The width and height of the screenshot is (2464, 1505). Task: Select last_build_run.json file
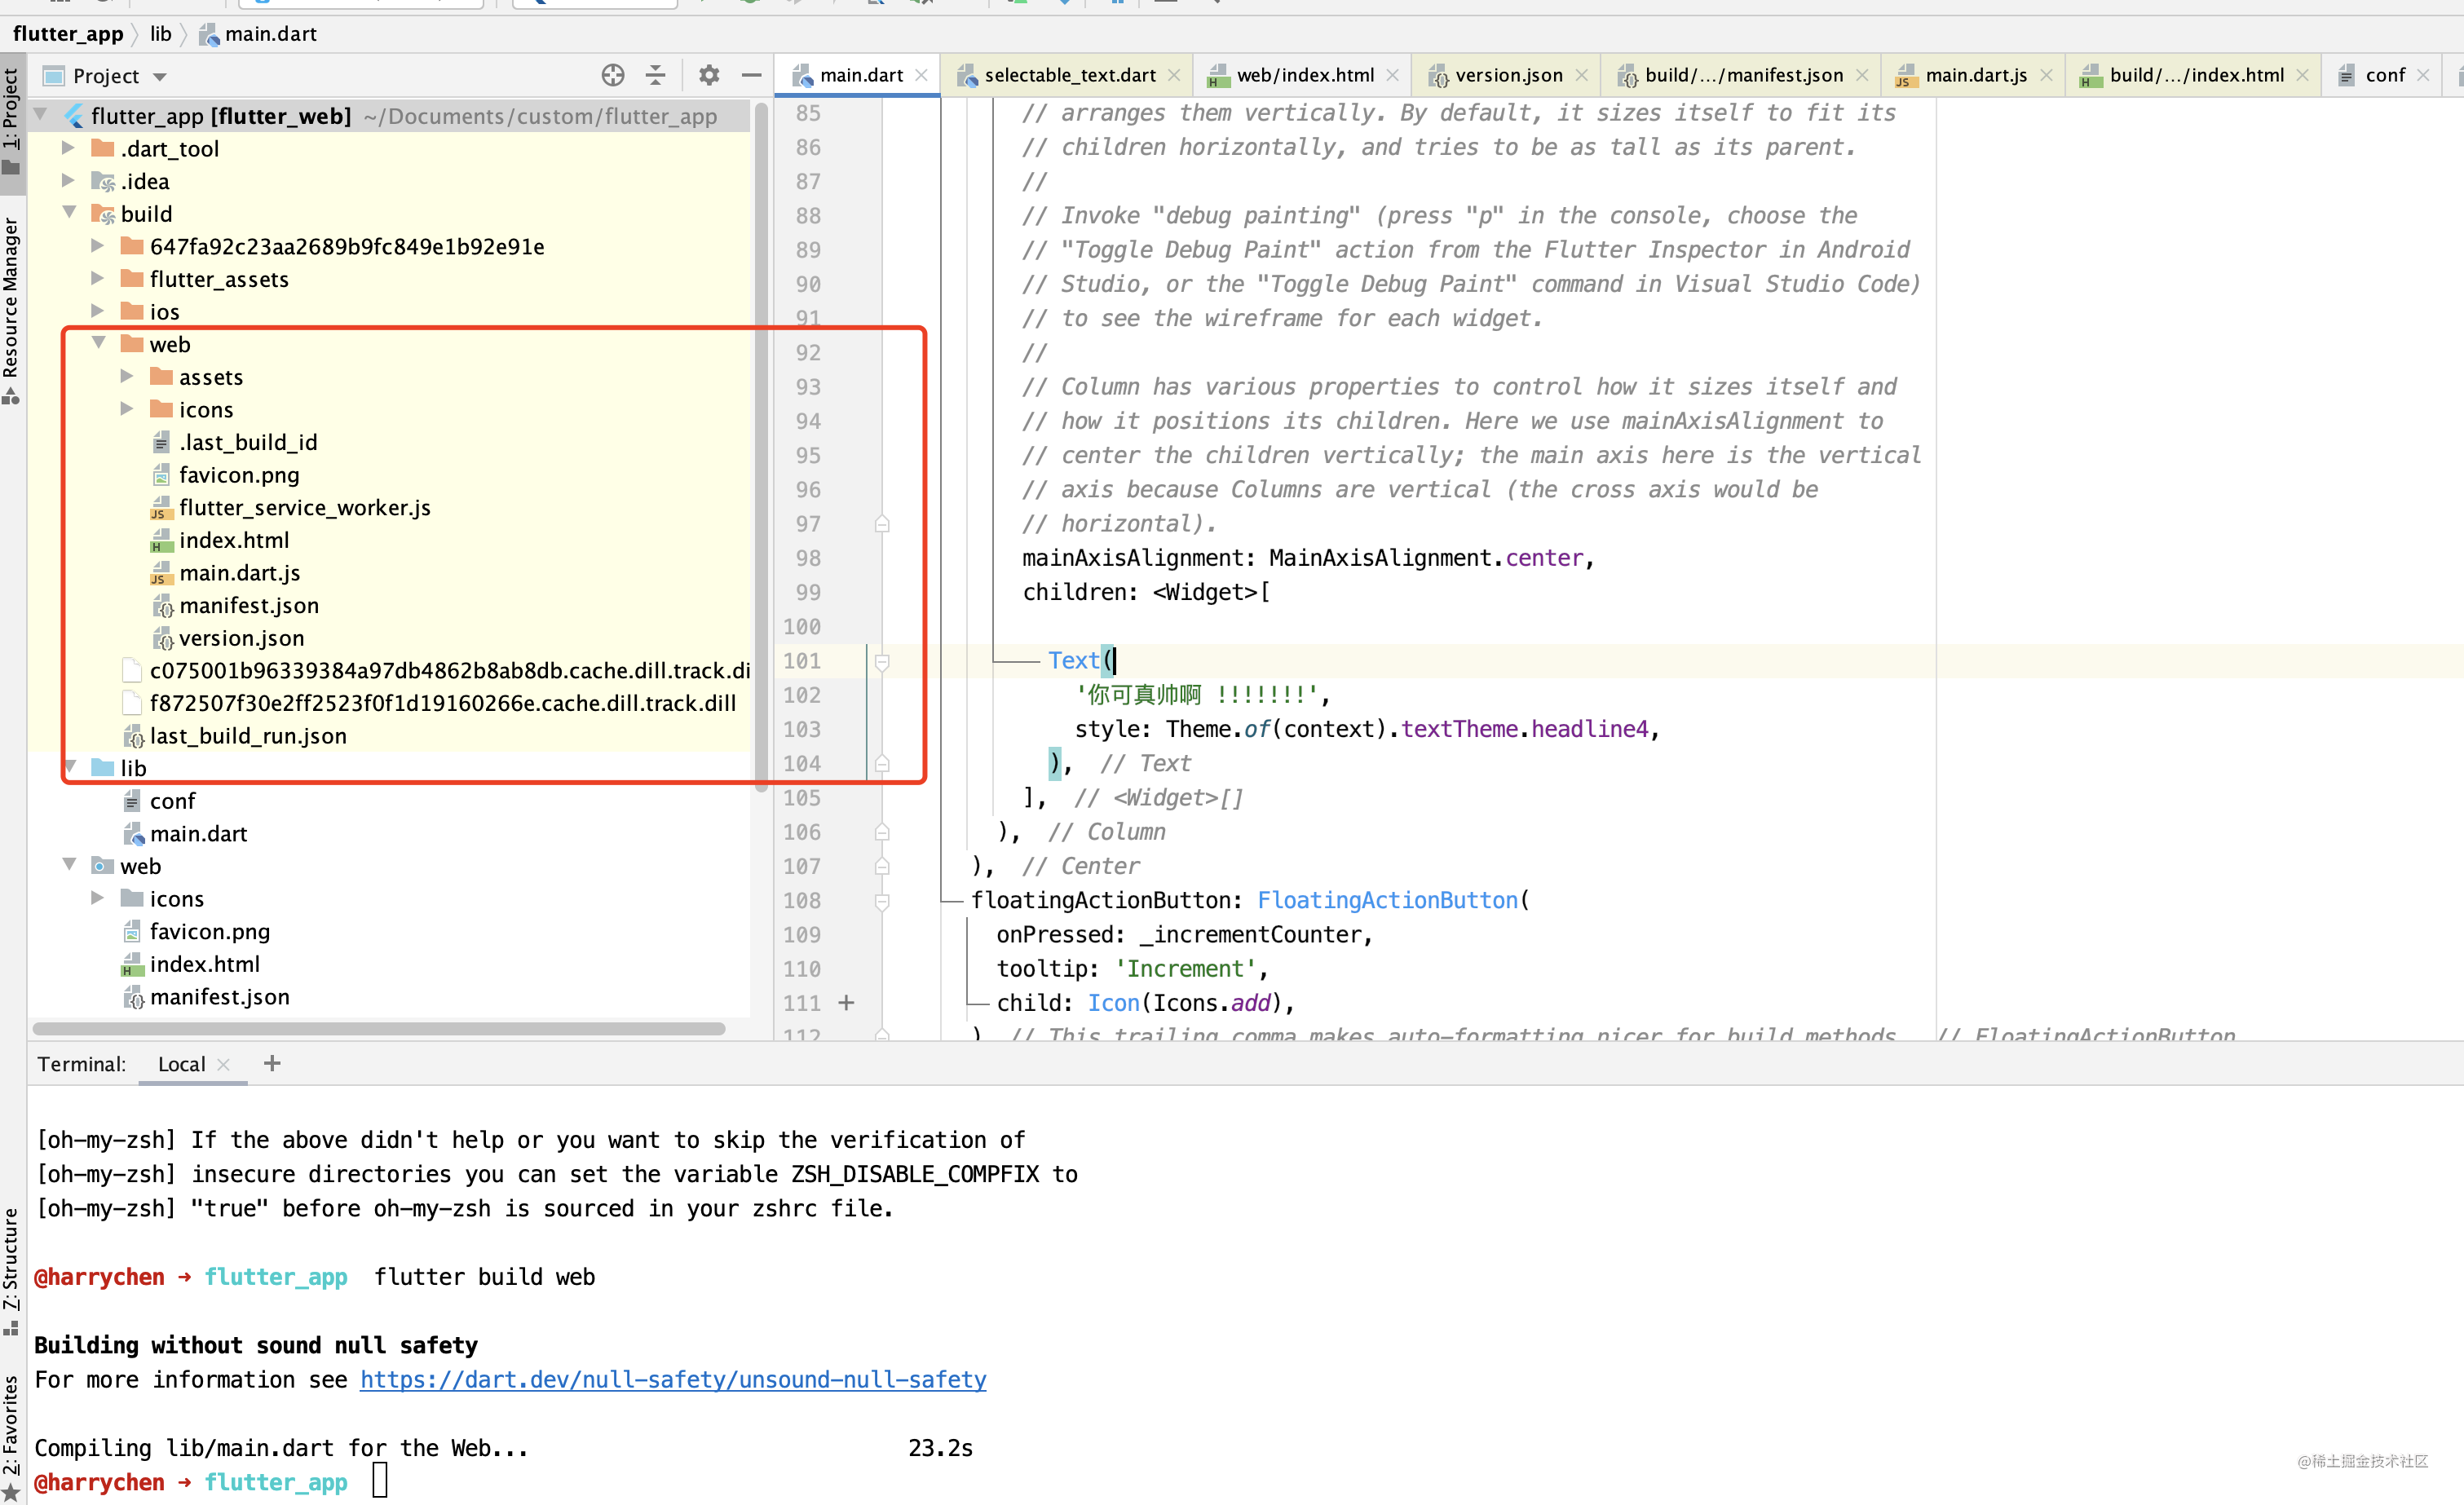point(248,735)
